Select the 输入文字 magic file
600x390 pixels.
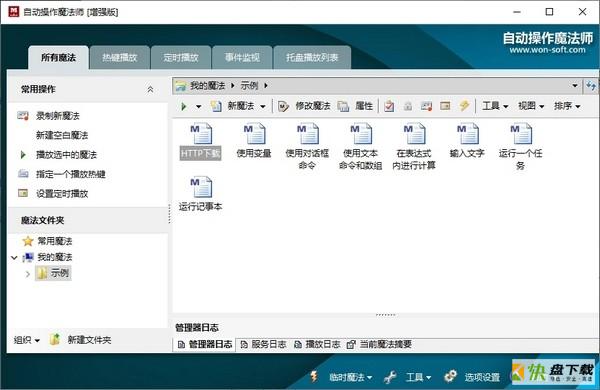(467, 140)
